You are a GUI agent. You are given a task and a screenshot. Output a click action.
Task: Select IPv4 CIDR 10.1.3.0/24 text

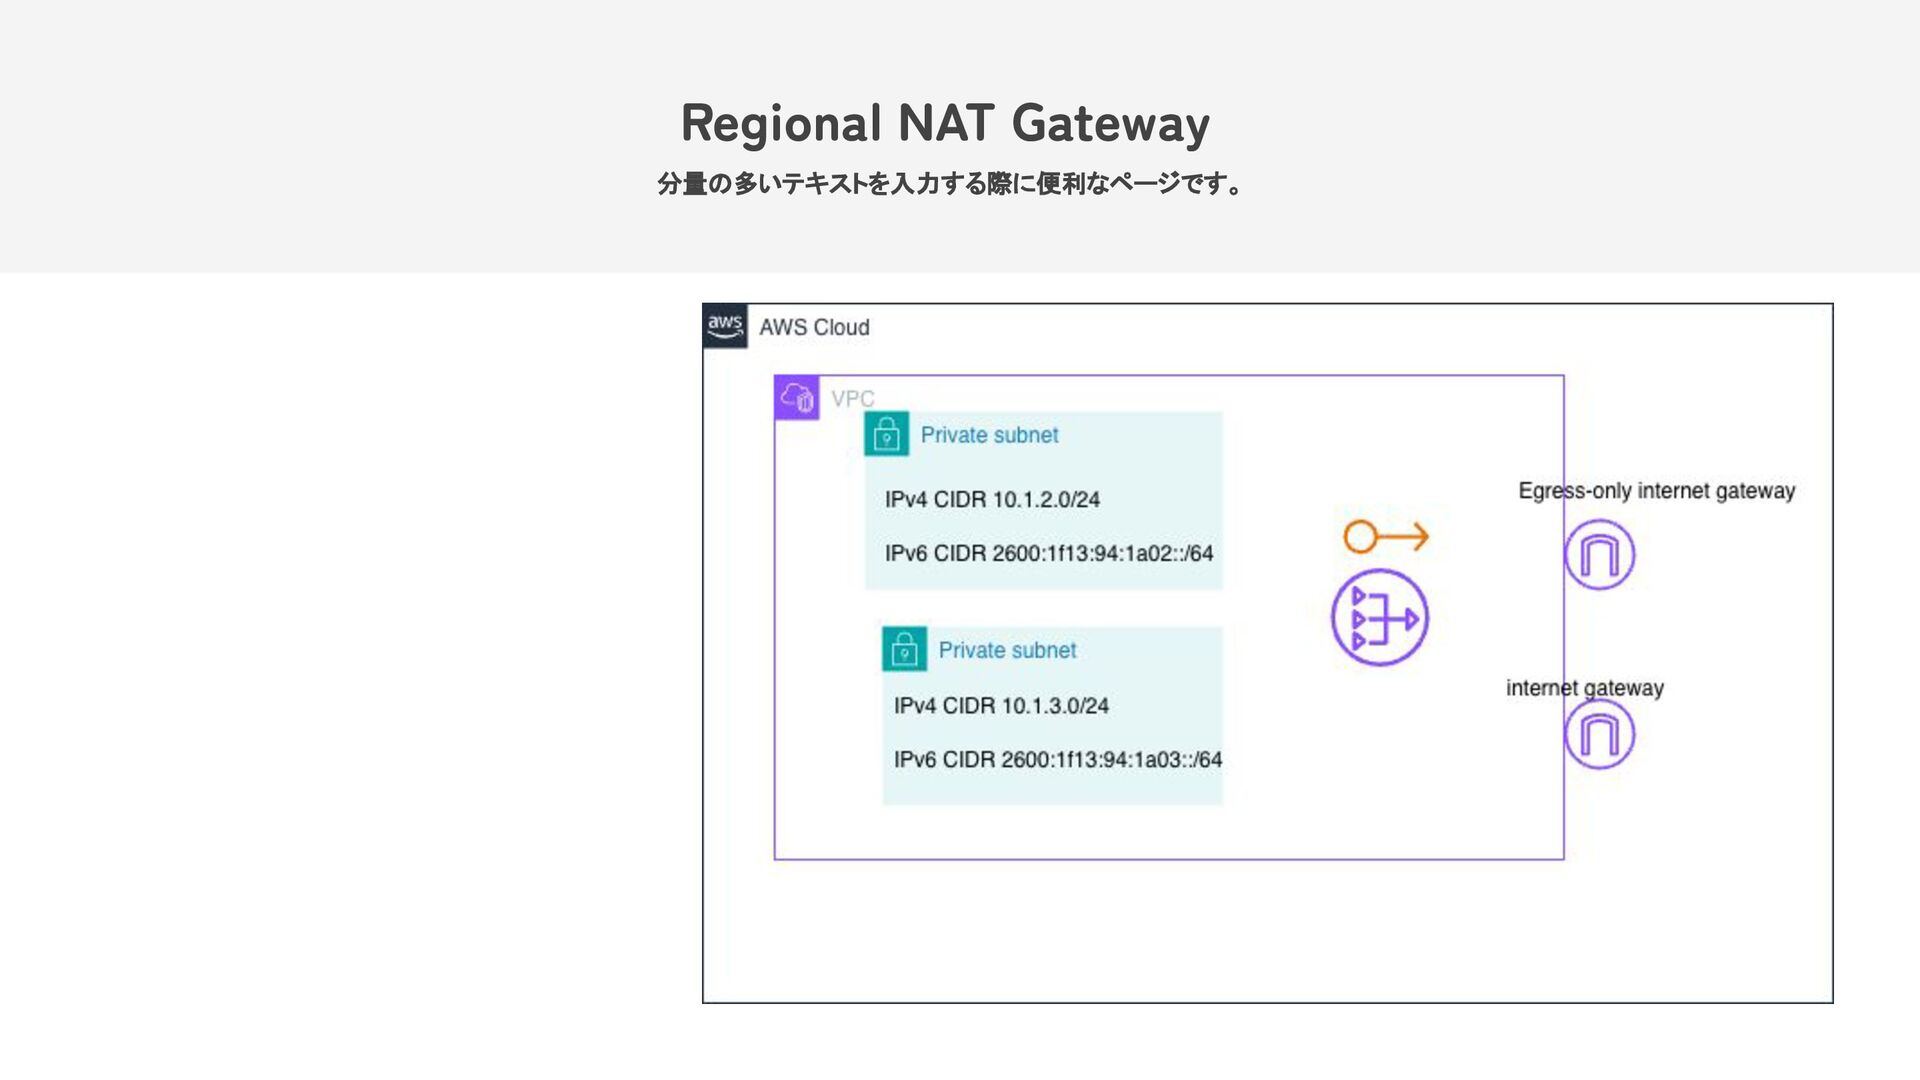tap(1001, 706)
